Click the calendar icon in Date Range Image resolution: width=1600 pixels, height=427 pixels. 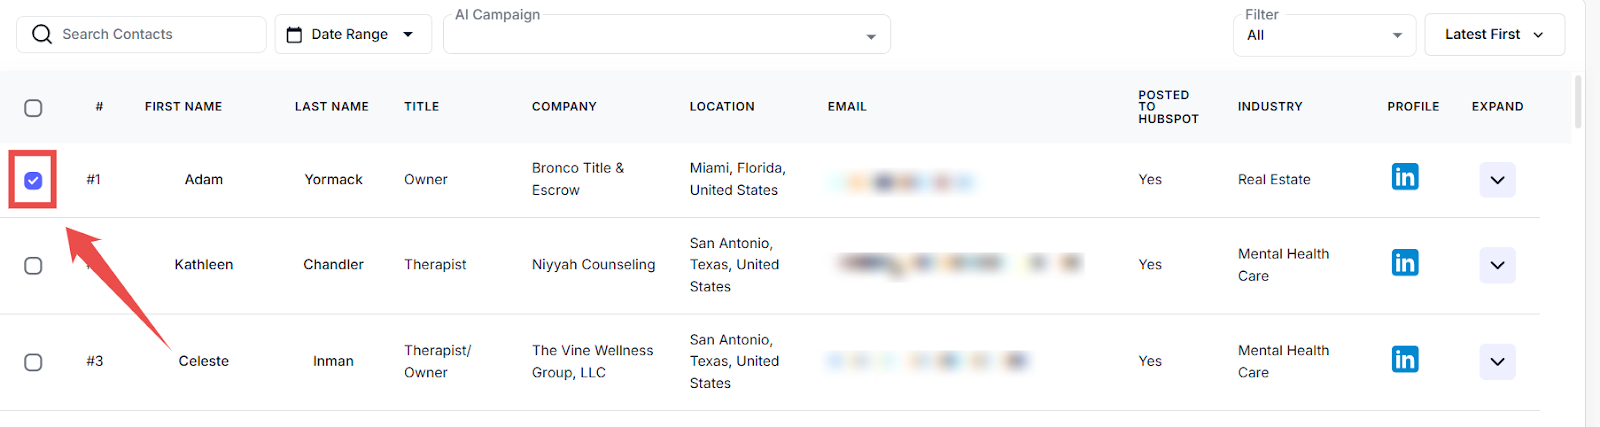pos(294,35)
